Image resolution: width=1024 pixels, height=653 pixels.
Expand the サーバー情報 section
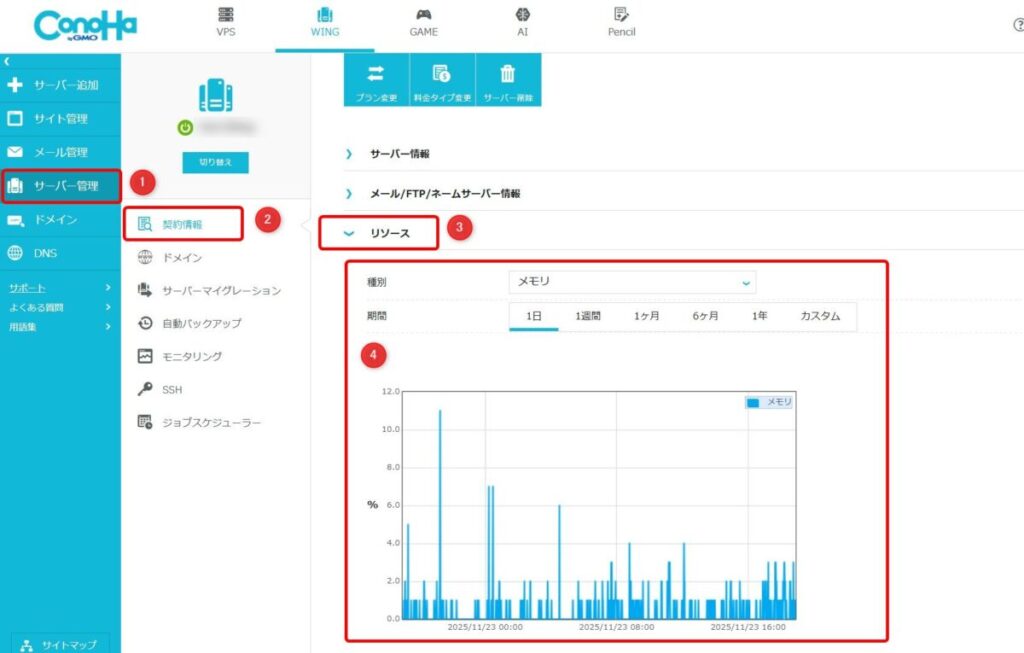399,154
